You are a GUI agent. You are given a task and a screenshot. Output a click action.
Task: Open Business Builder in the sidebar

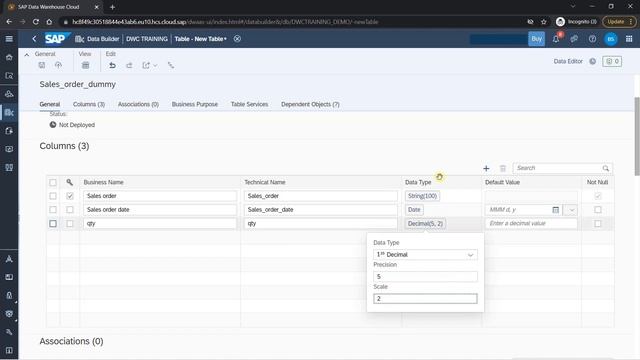(9, 94)
